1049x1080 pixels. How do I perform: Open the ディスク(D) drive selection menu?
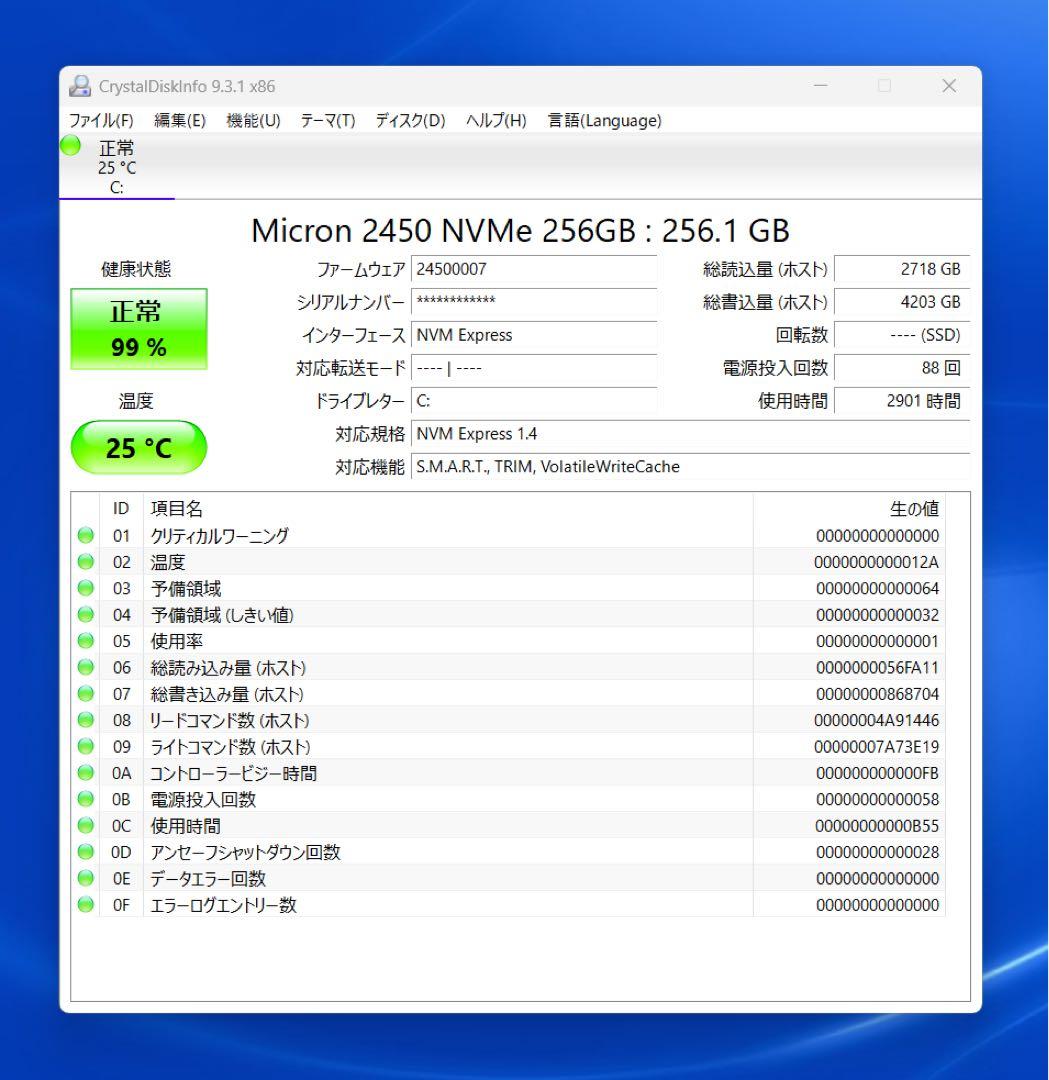(x=409, y=120)
